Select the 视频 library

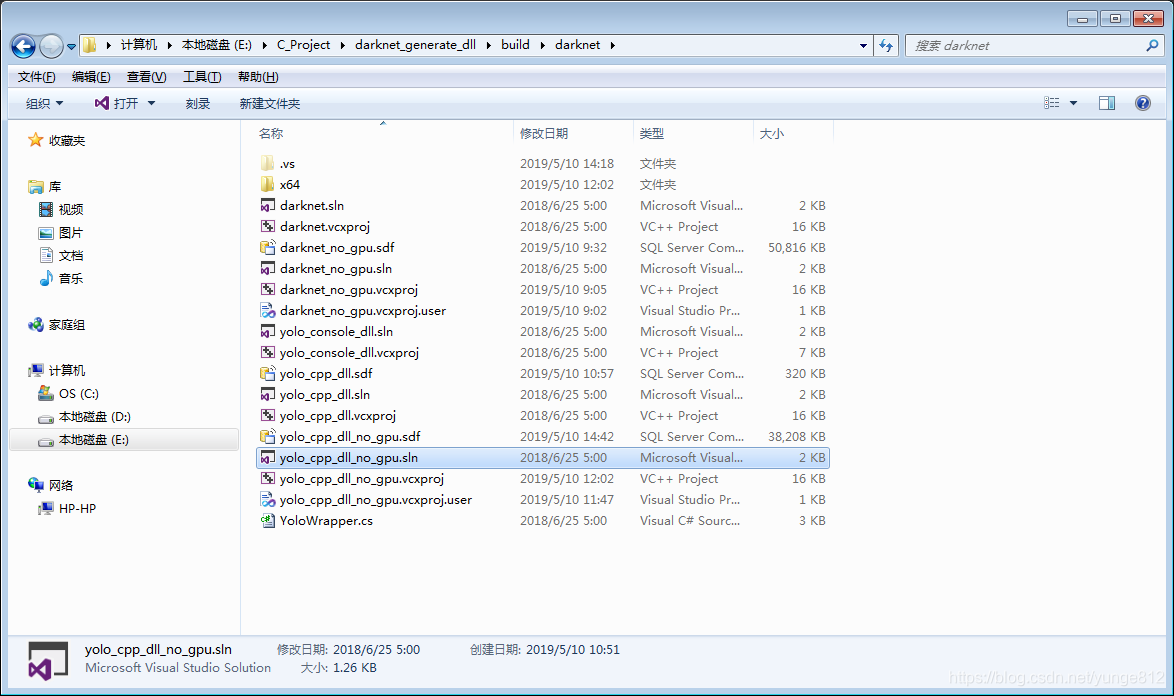pyautogui.click(x=70, y=210)
